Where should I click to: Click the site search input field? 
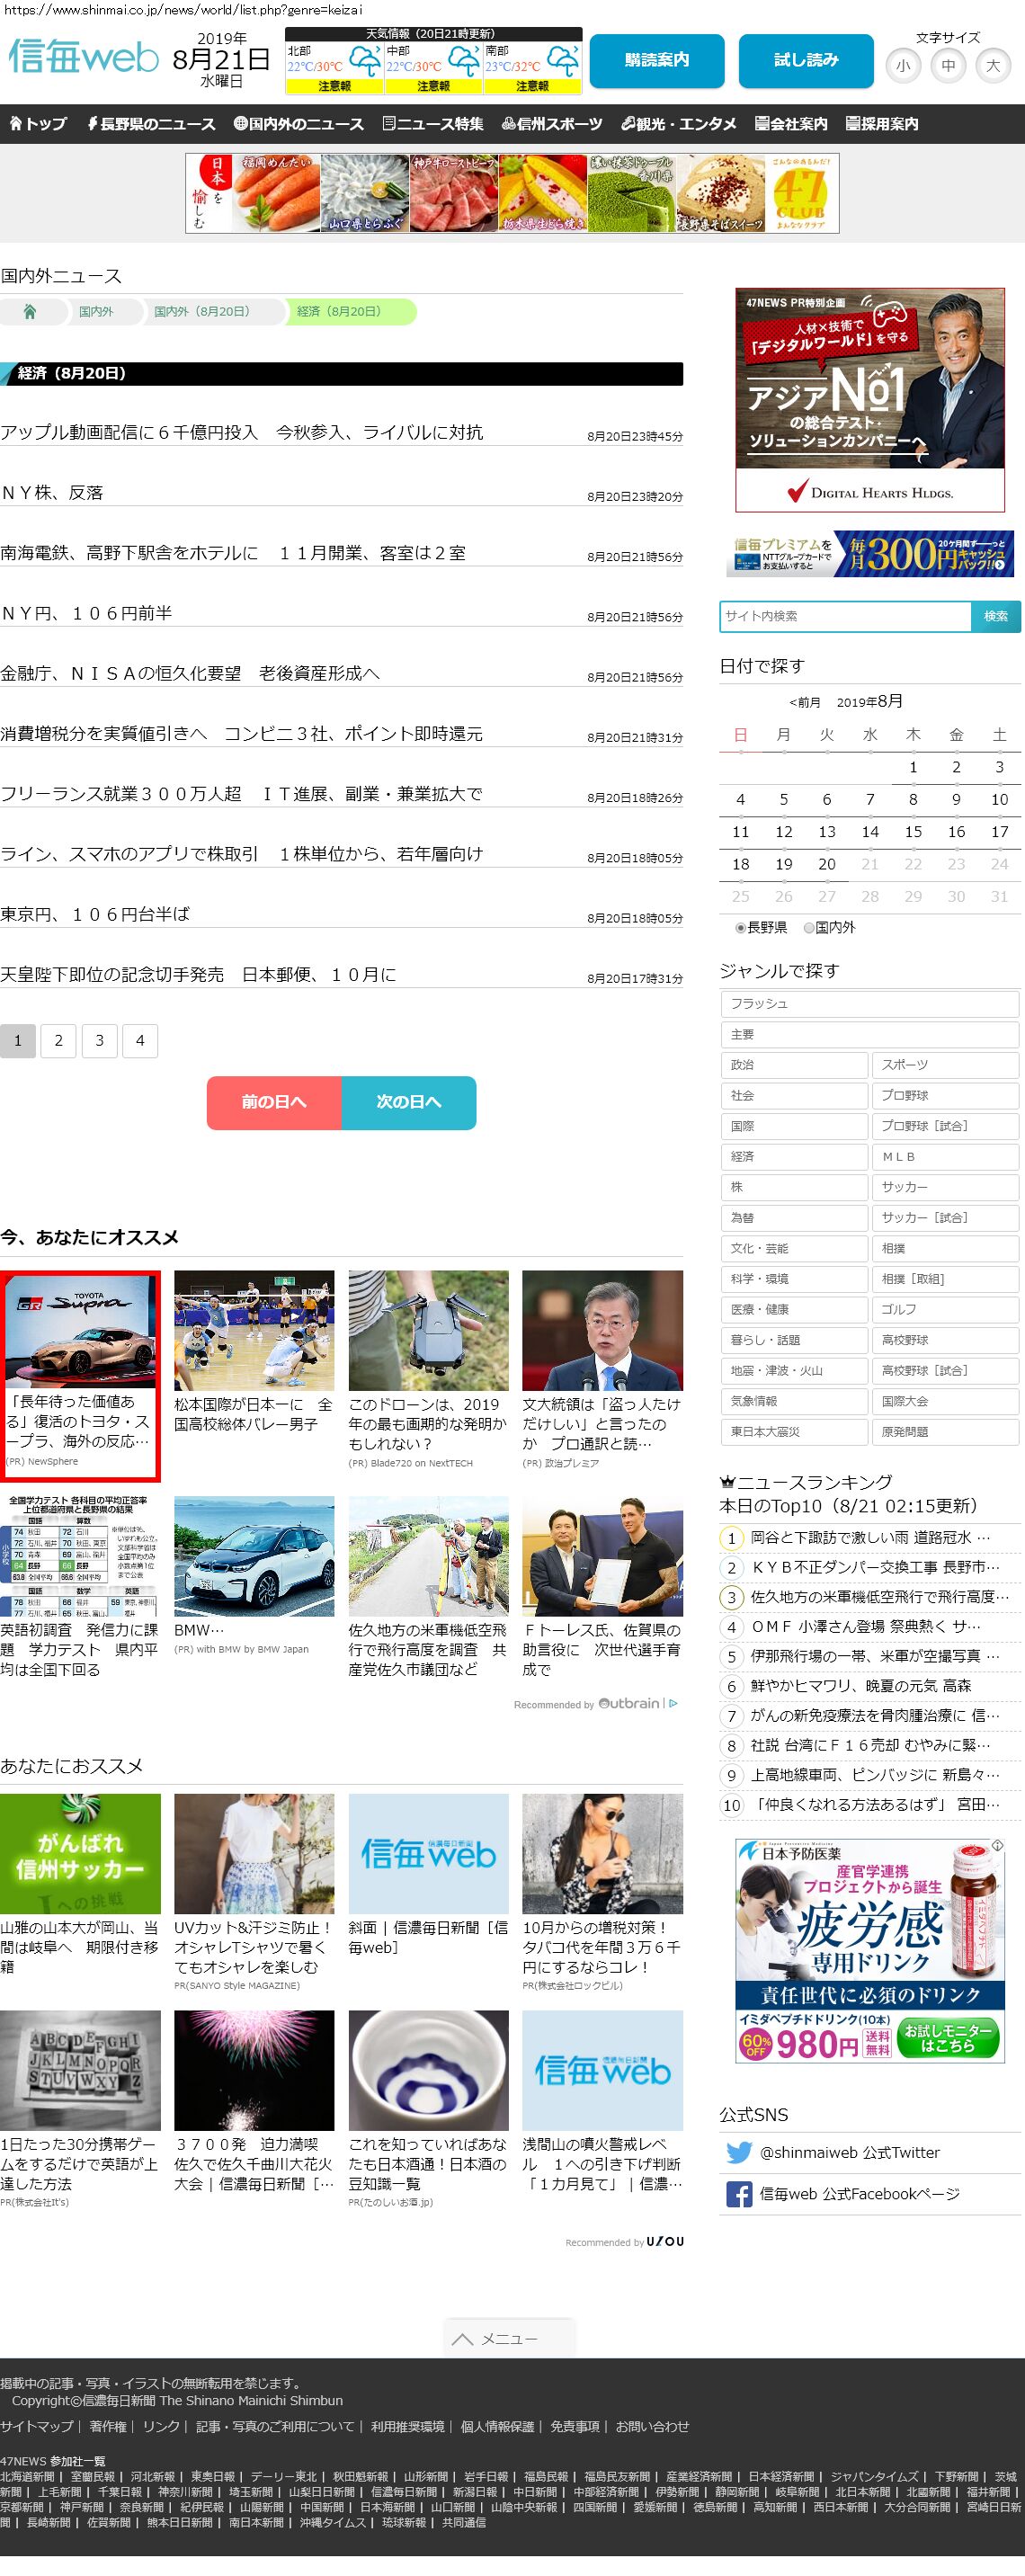845,616
